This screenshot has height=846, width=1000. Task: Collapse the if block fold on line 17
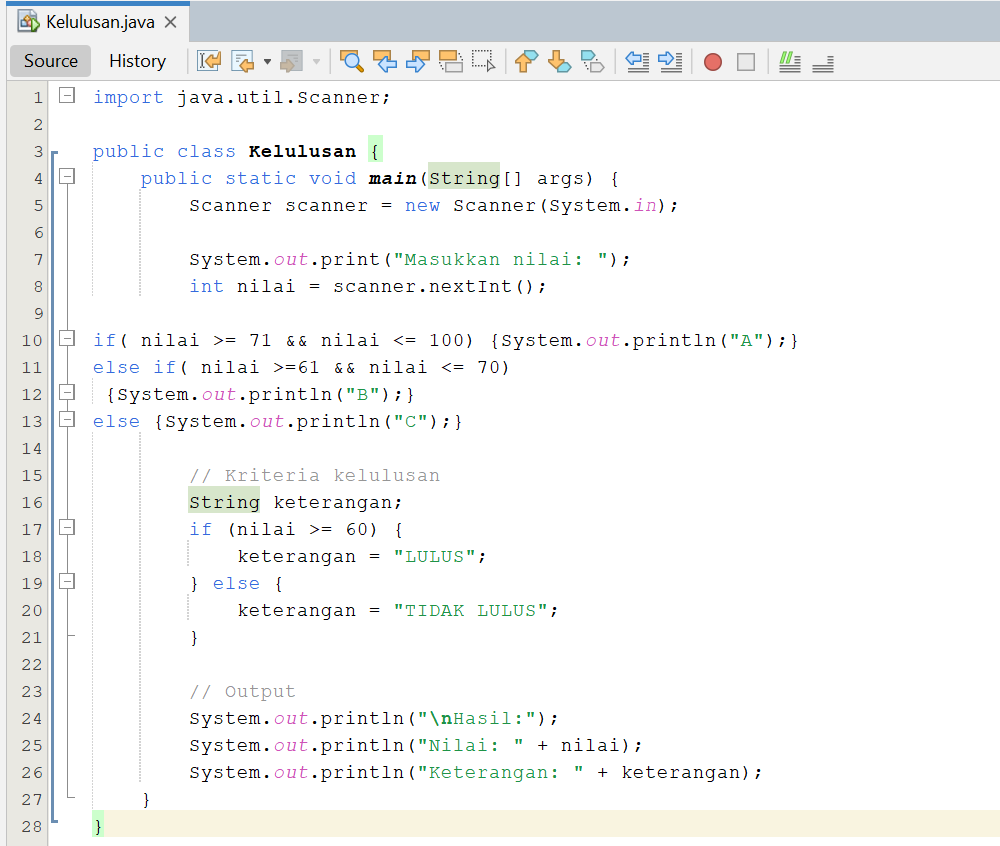point(66,528)
